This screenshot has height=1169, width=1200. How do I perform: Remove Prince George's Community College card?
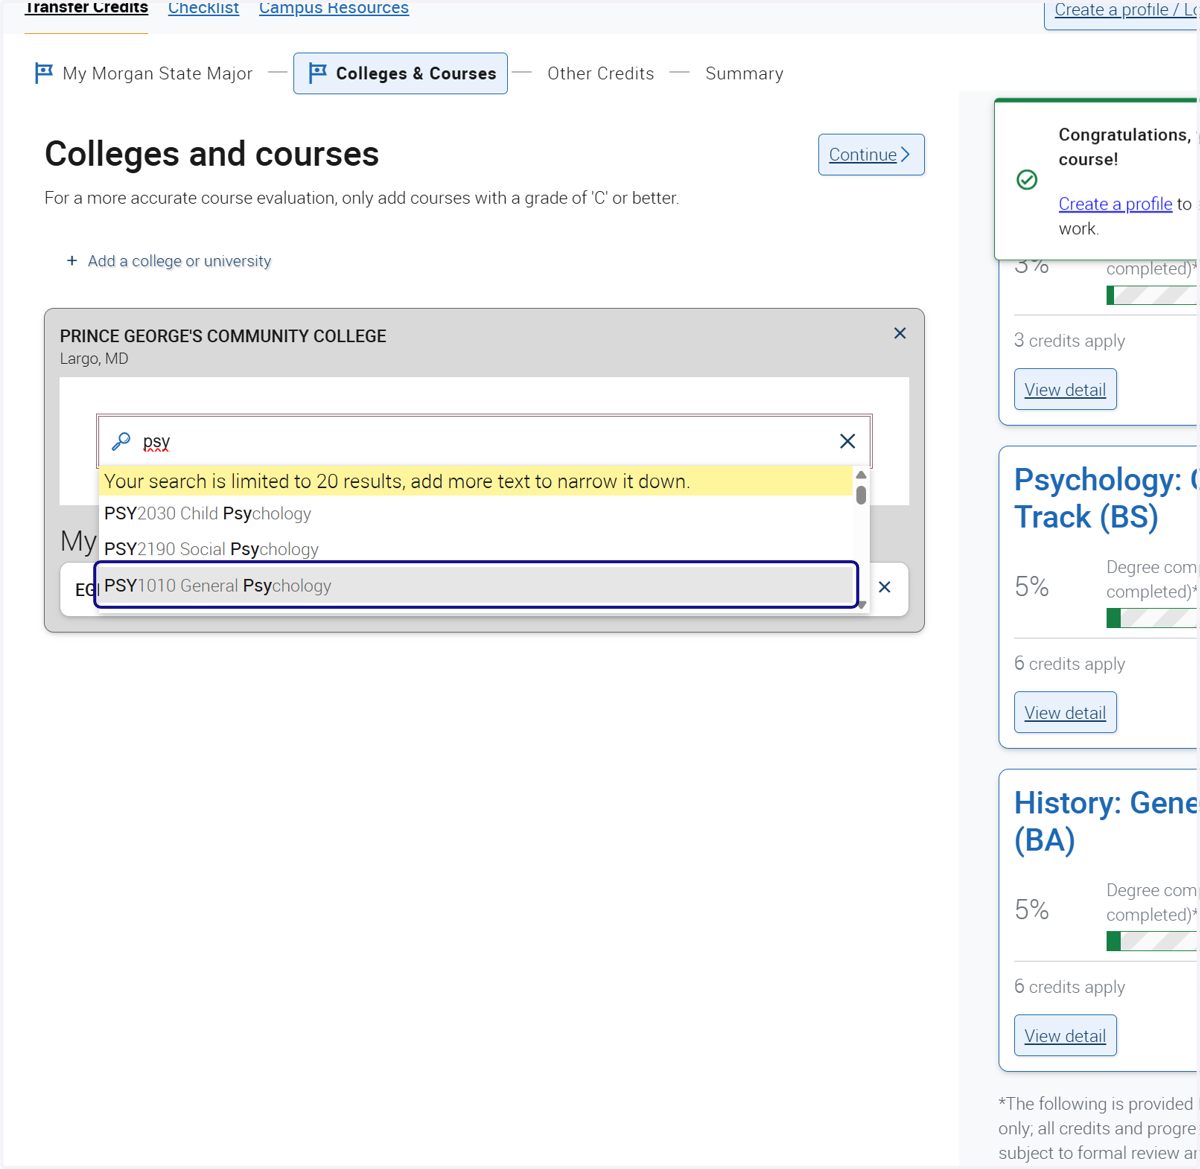coord(900,333)
